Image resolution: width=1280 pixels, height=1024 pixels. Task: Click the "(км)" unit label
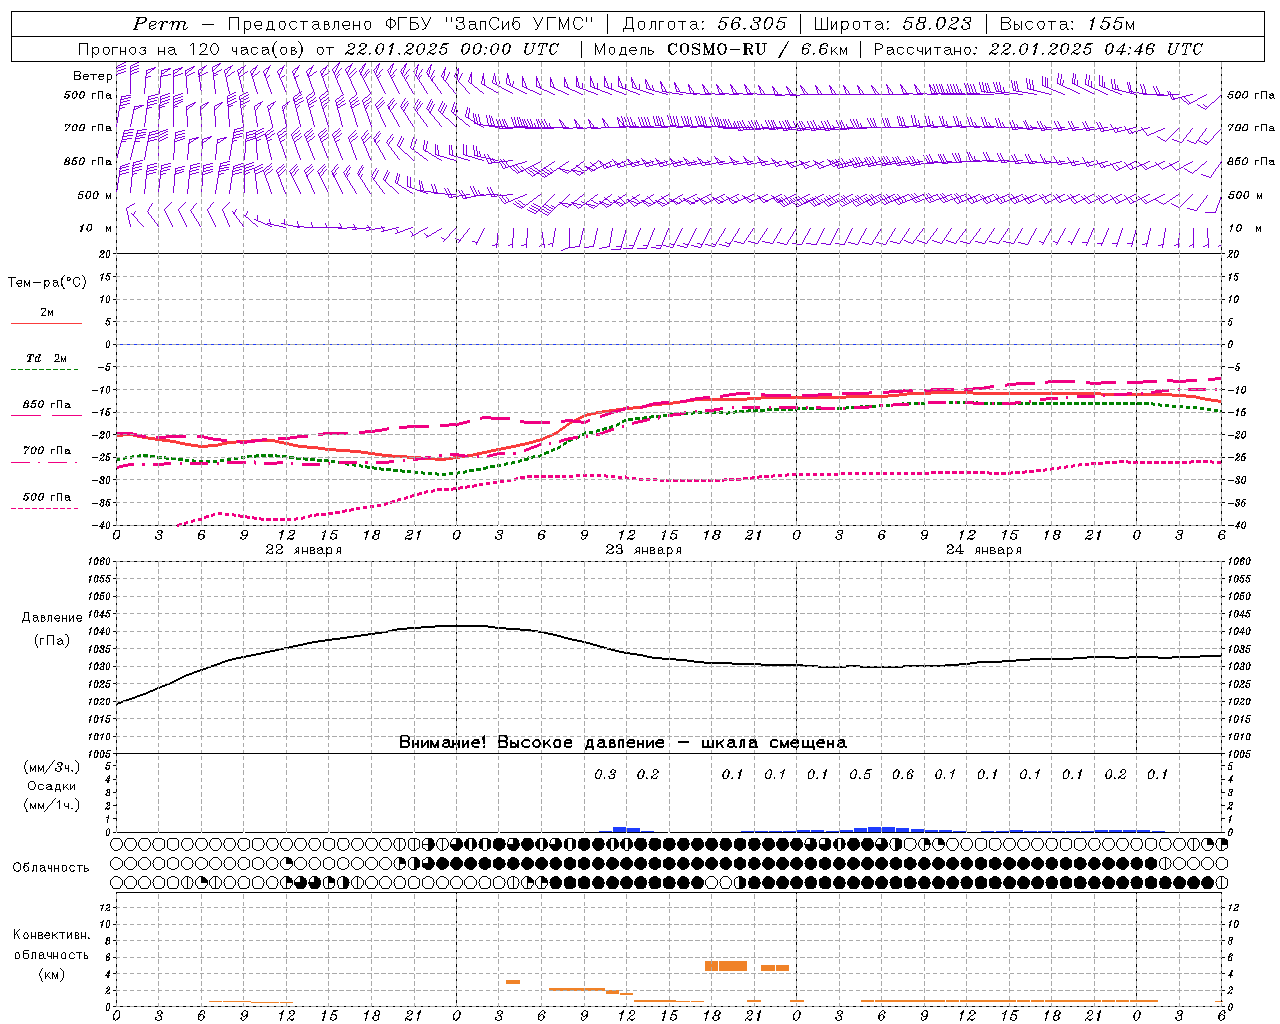tap(52, 974)
